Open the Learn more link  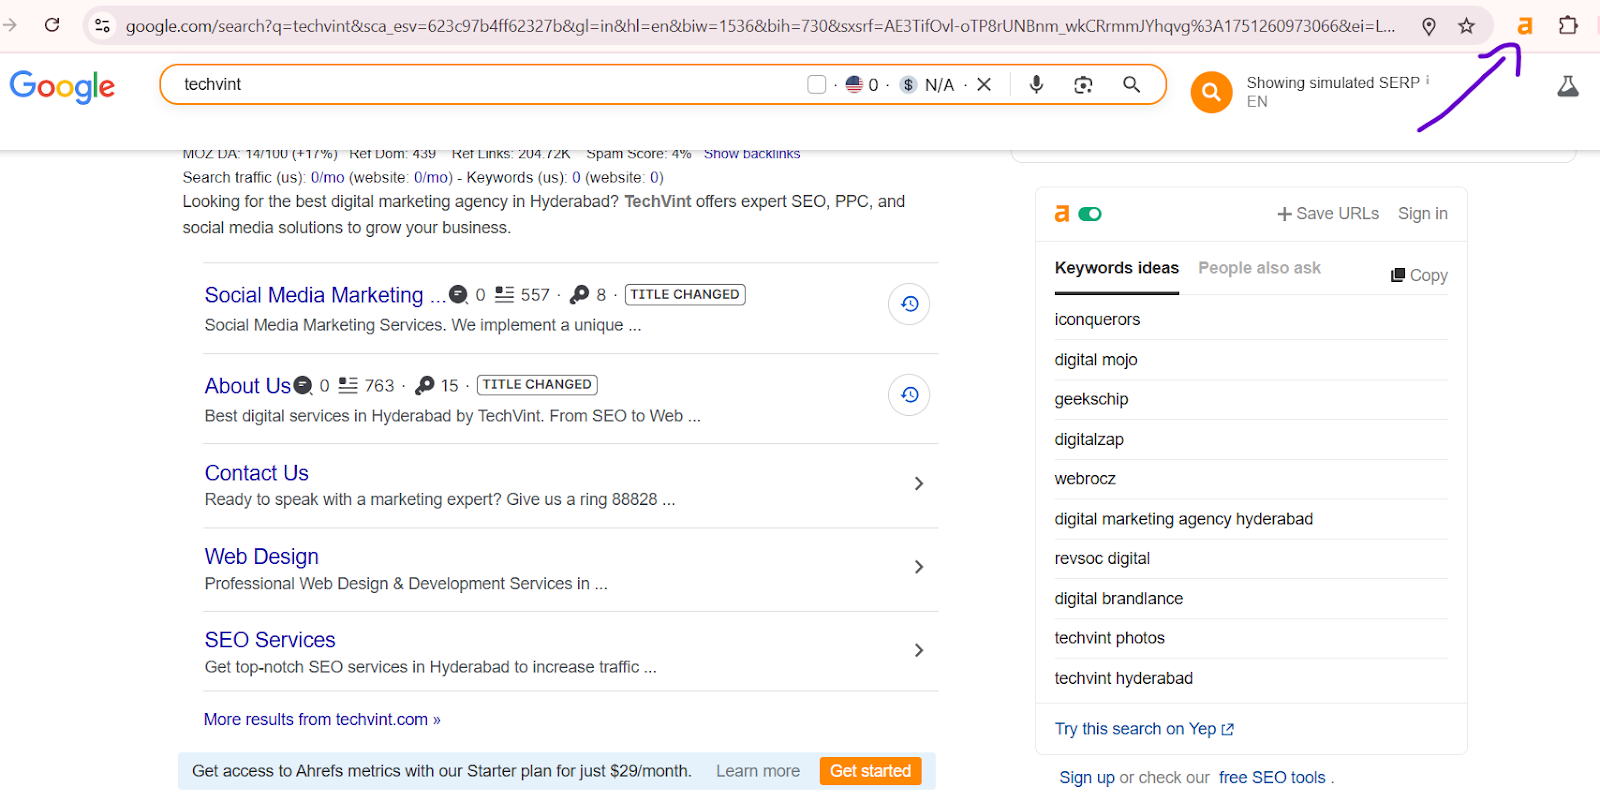[757, 771]
